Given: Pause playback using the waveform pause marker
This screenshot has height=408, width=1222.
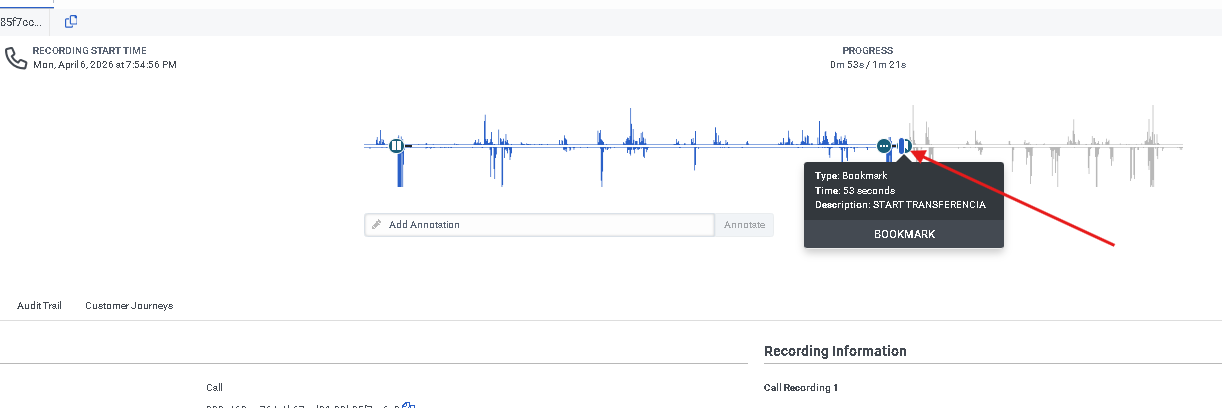Looking at the screenshot, I should (x=397, y=146).
